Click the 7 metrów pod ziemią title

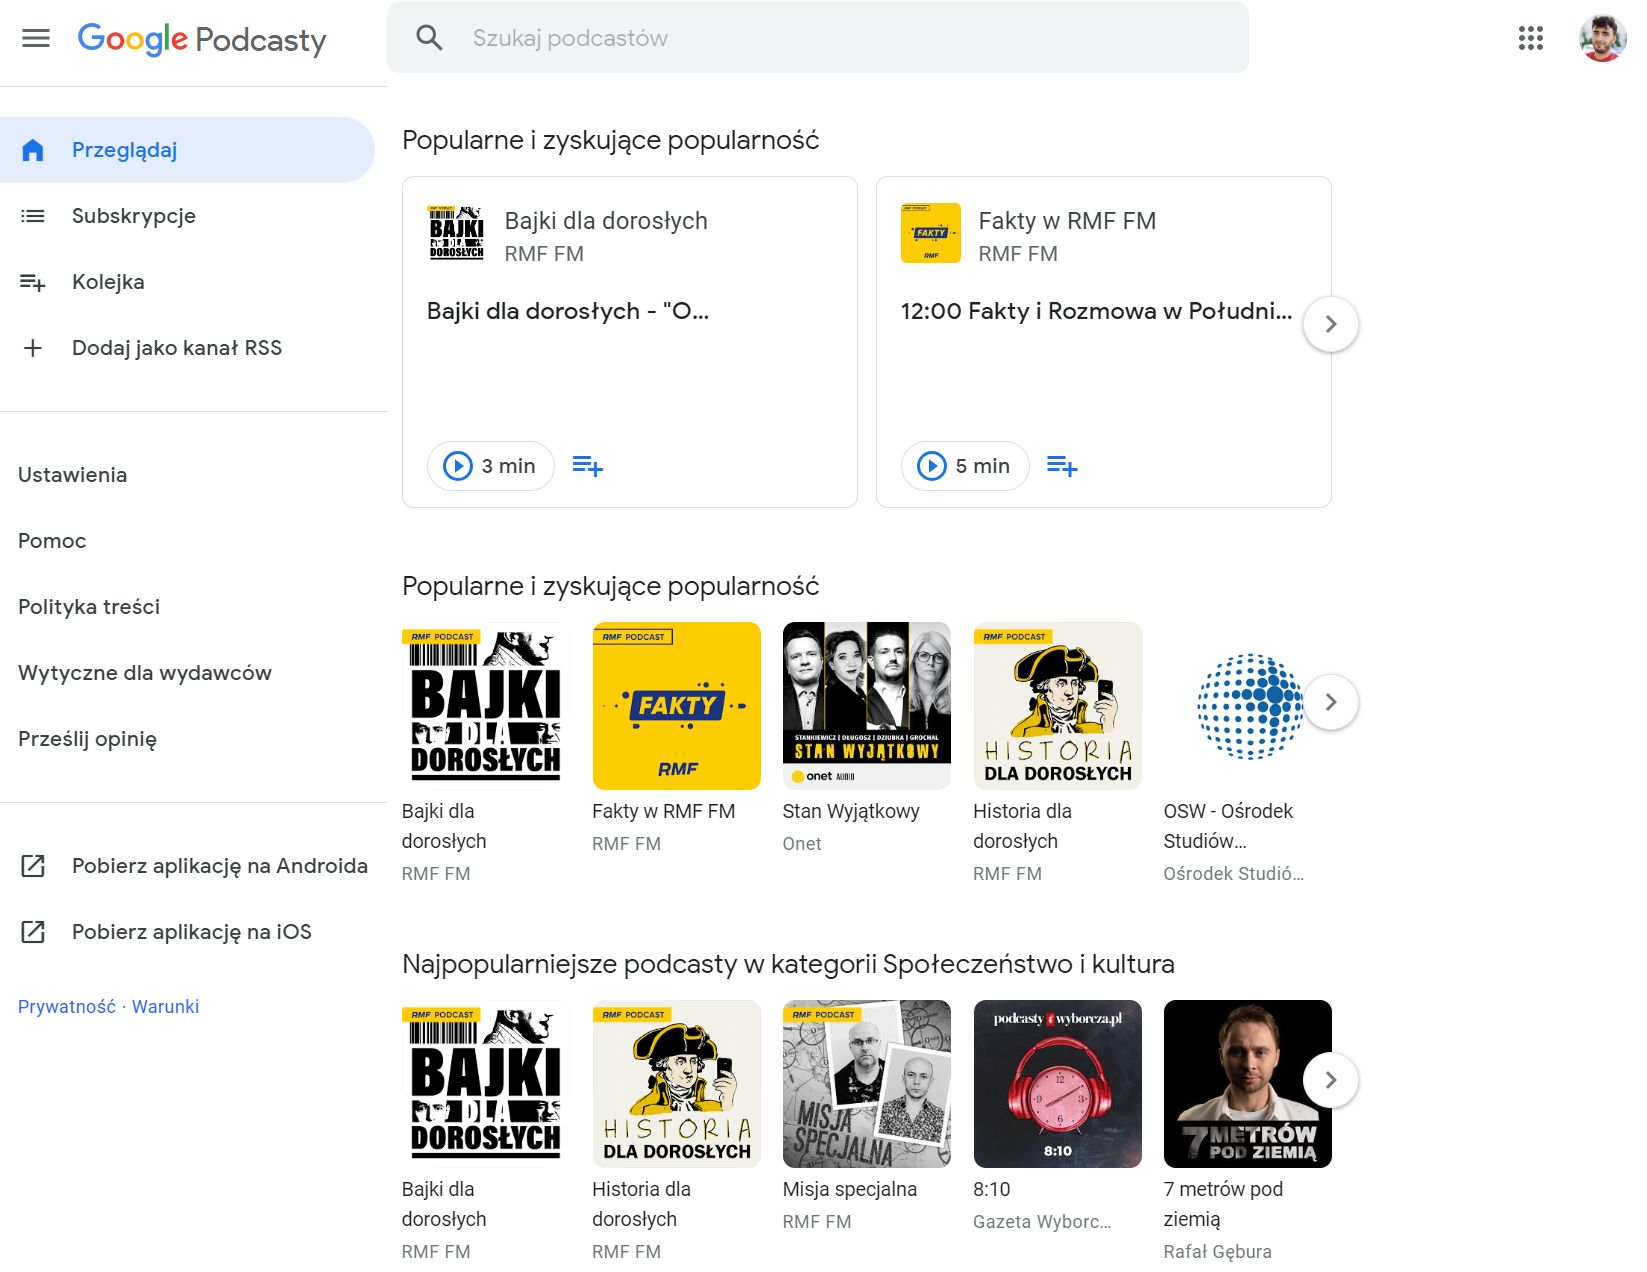pyautogui.click(x=1223, y=1204)
